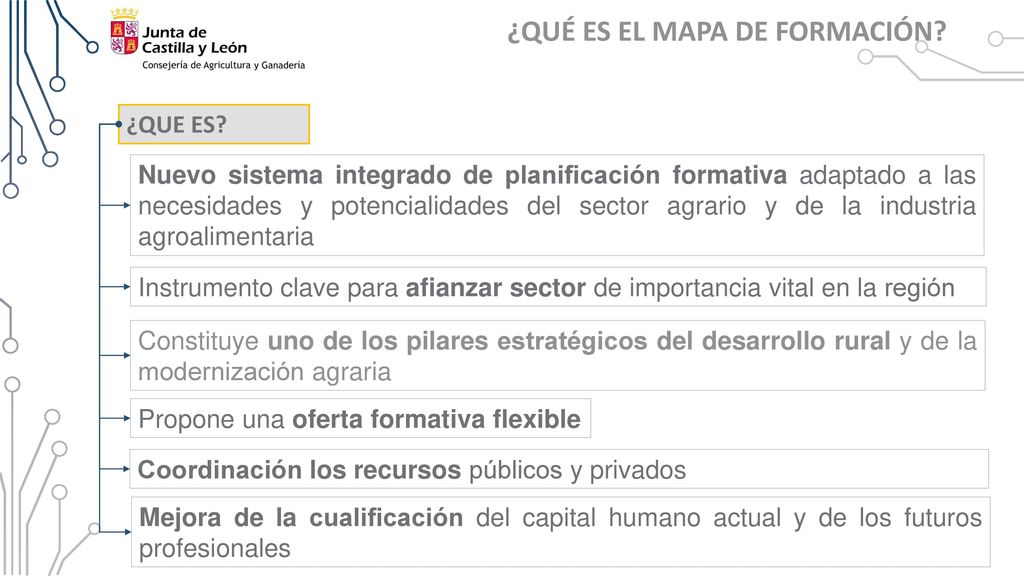Select the Mejora de la cualificación box

pos(560,532)
